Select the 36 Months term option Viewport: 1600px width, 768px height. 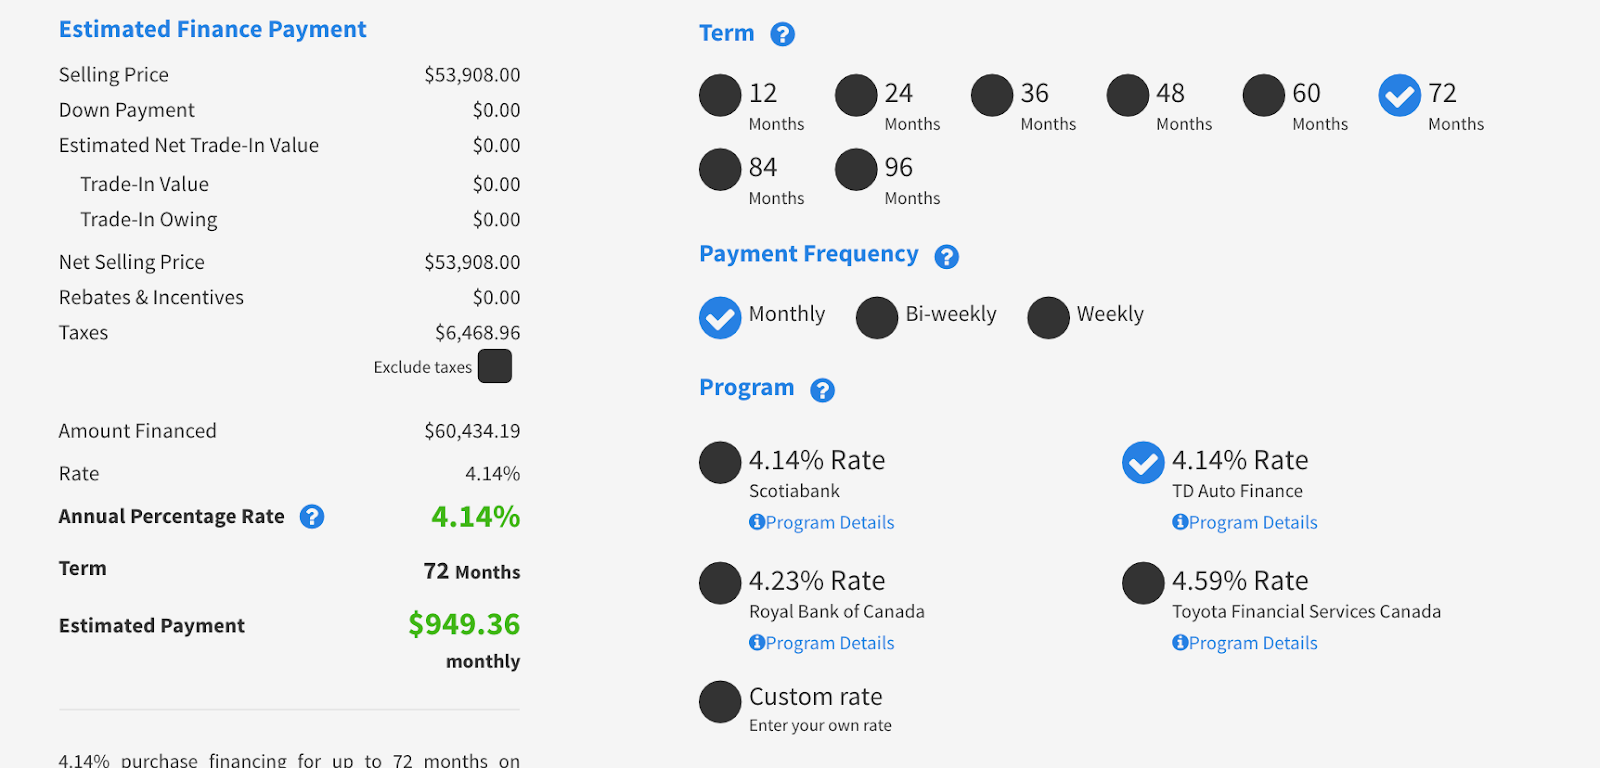click(x=992, y=96)
